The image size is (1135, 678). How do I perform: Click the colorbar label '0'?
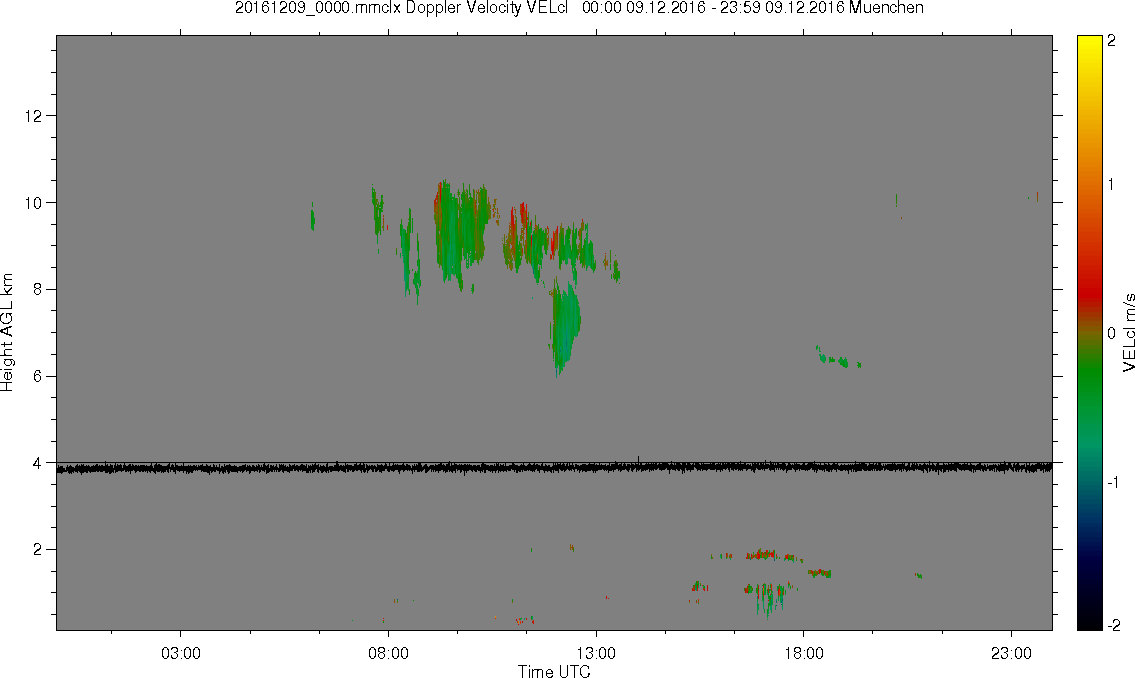tap(1111, 333)
